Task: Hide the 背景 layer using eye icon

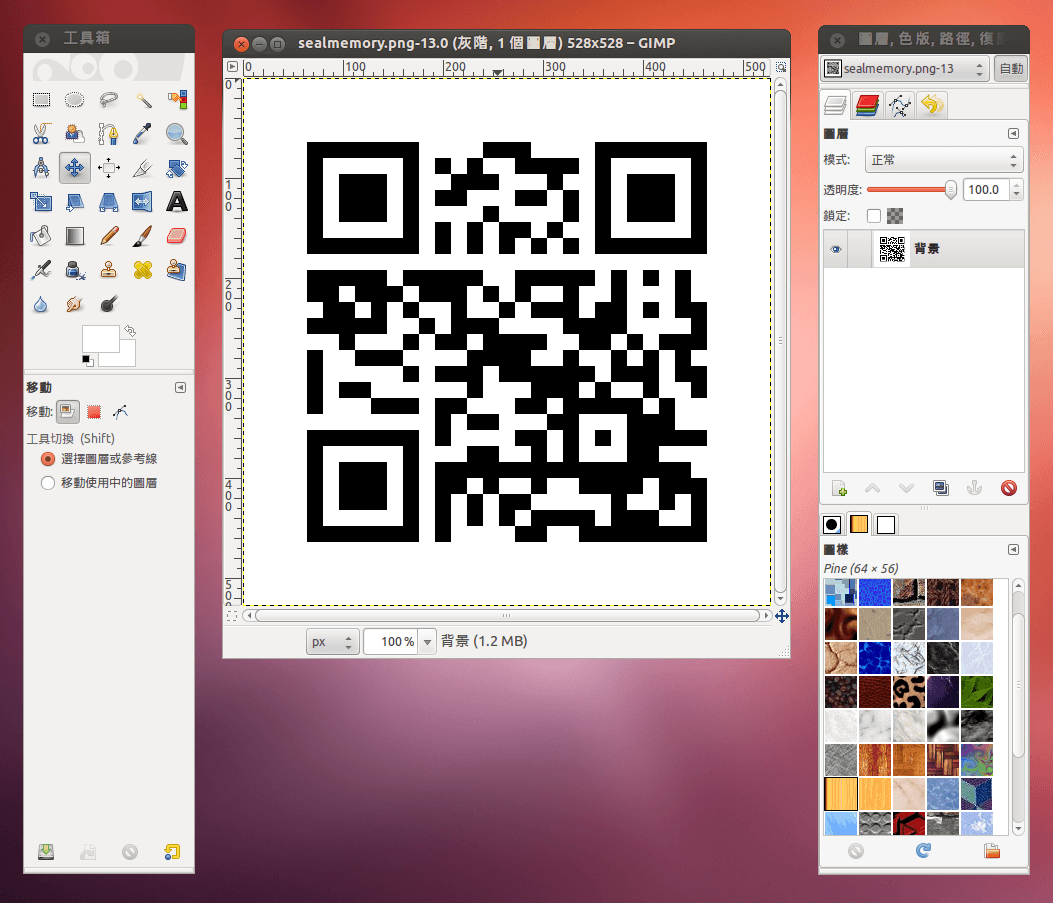Action: pos(835,249)
